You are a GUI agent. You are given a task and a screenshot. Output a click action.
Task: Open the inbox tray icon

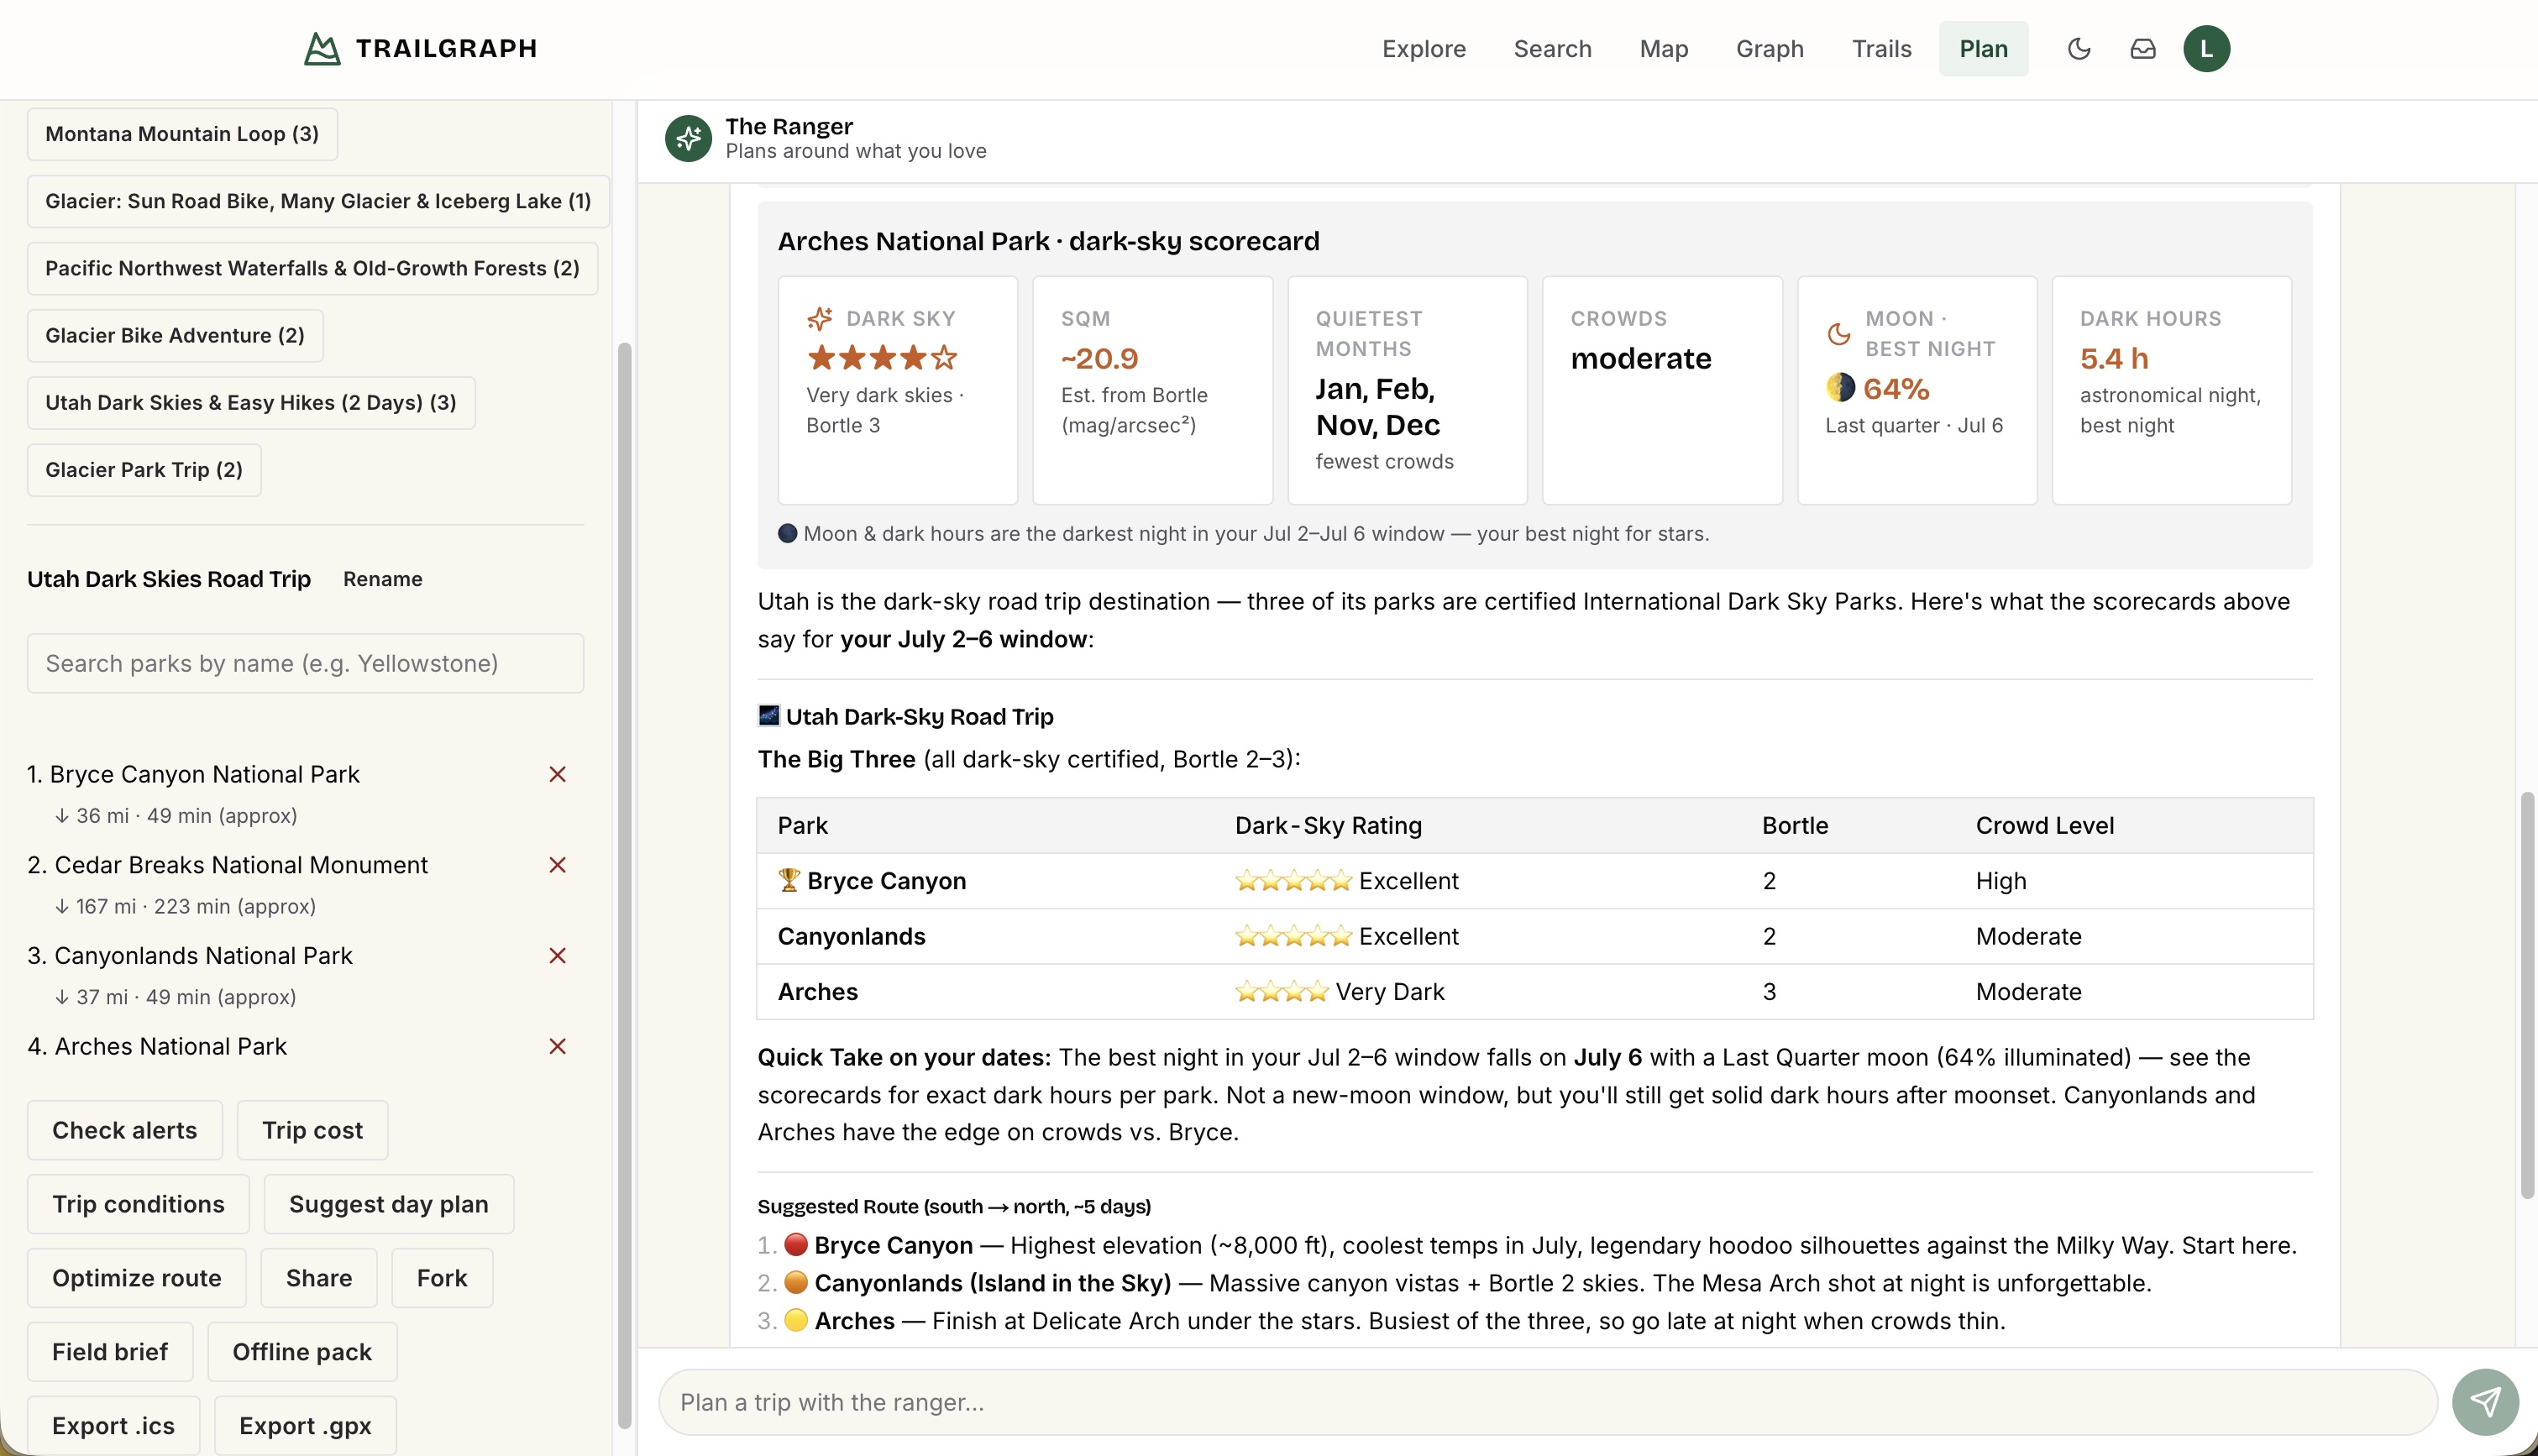click(2143, 48)
